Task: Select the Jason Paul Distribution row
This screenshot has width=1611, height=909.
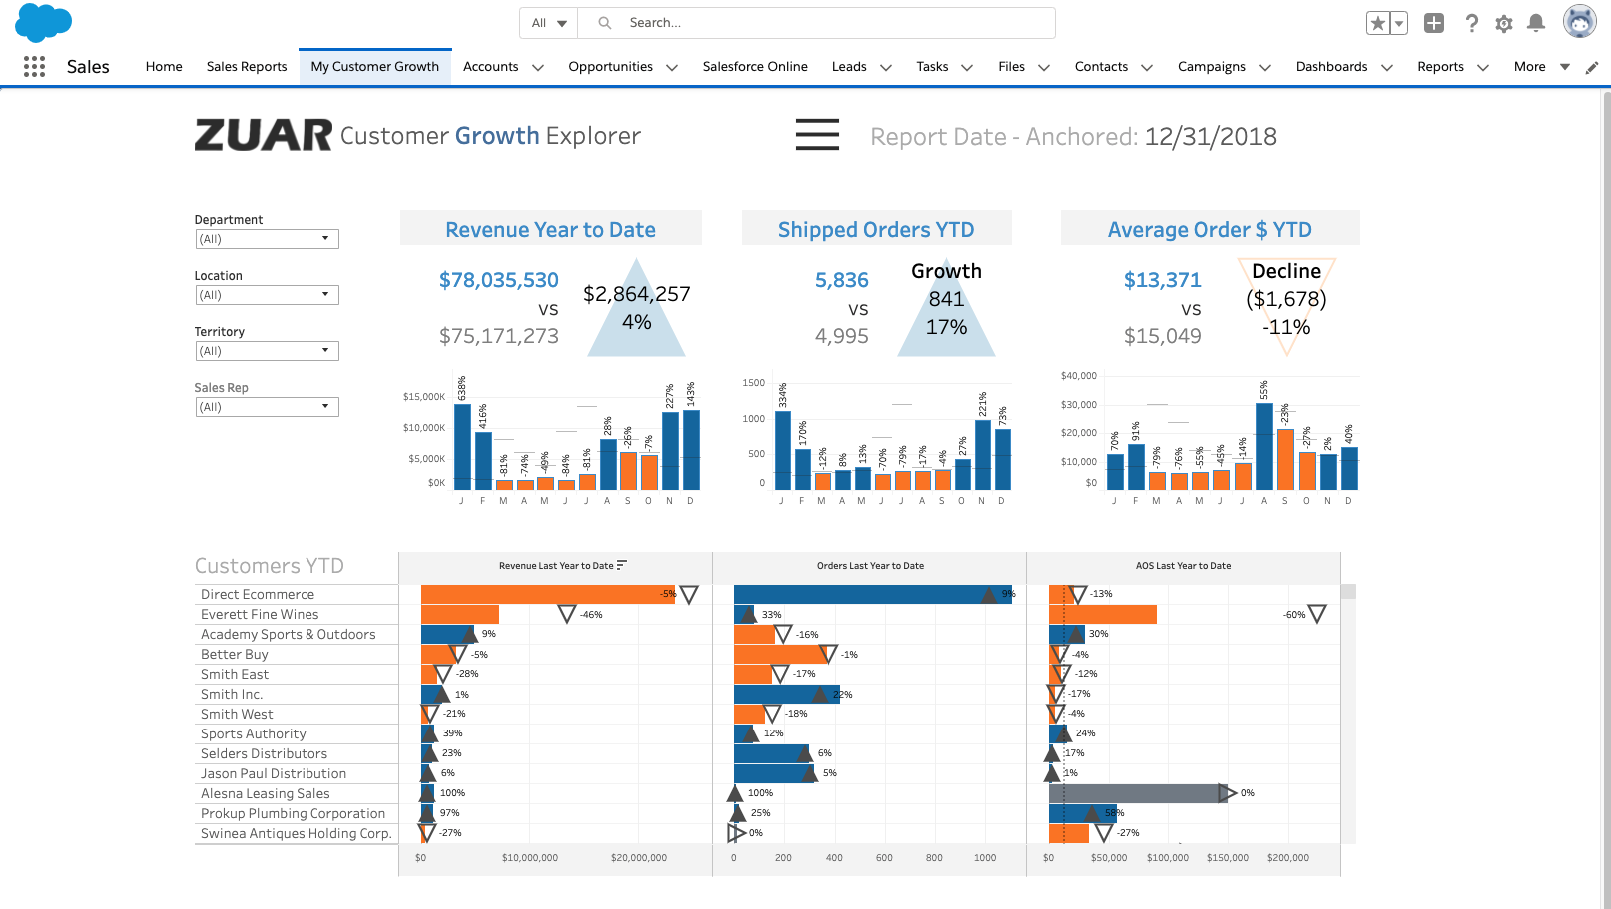Action: tap(296, 773)
